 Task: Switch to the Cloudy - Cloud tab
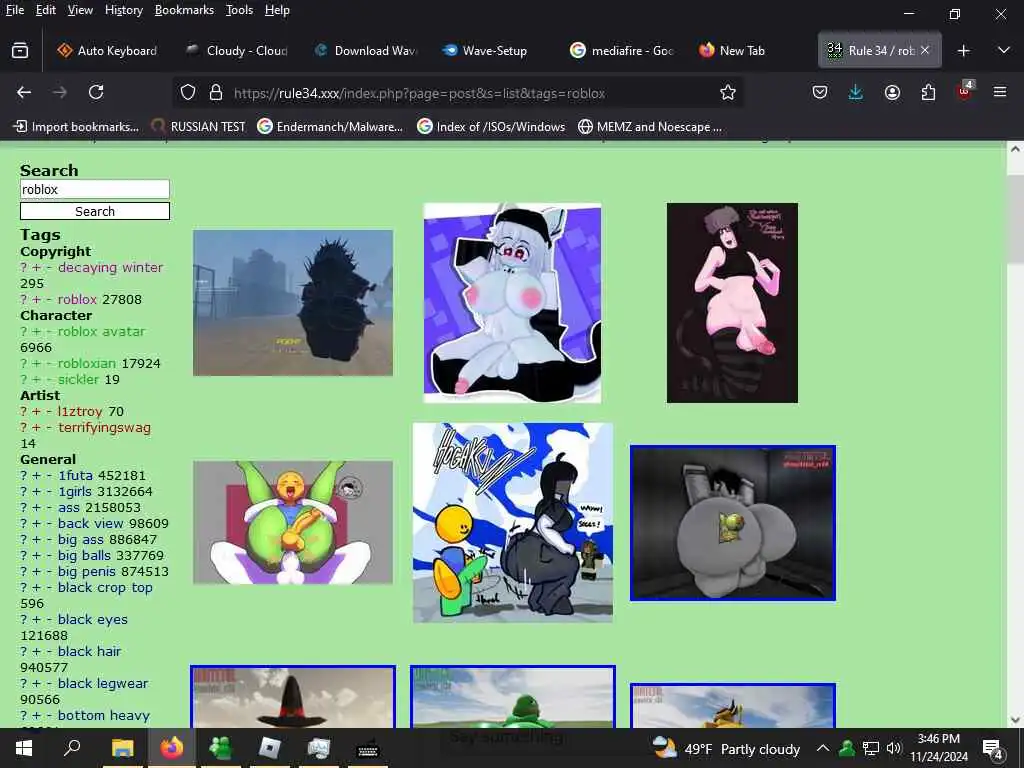point(236,50)
